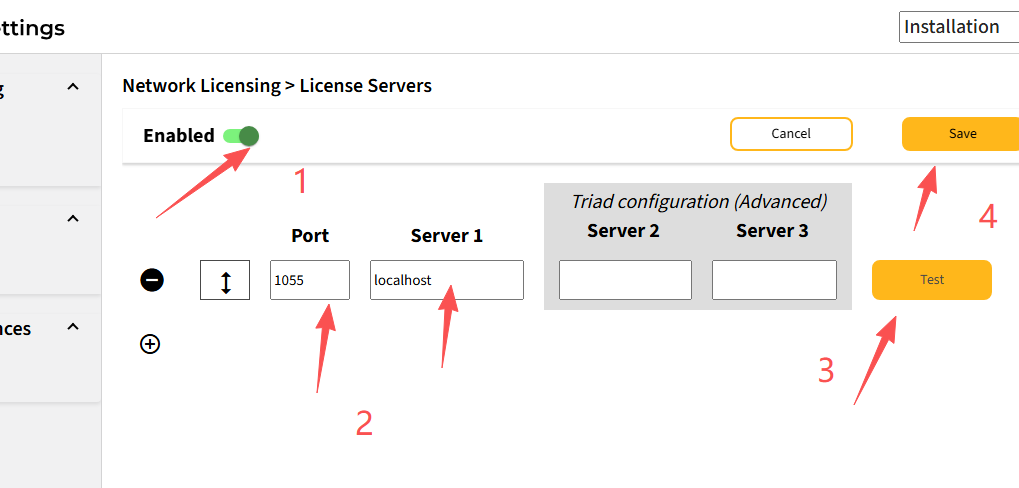The image size is (1019, 488).
Task: Collapse the topmost sidebar section chevron
Action: point(72,87)
